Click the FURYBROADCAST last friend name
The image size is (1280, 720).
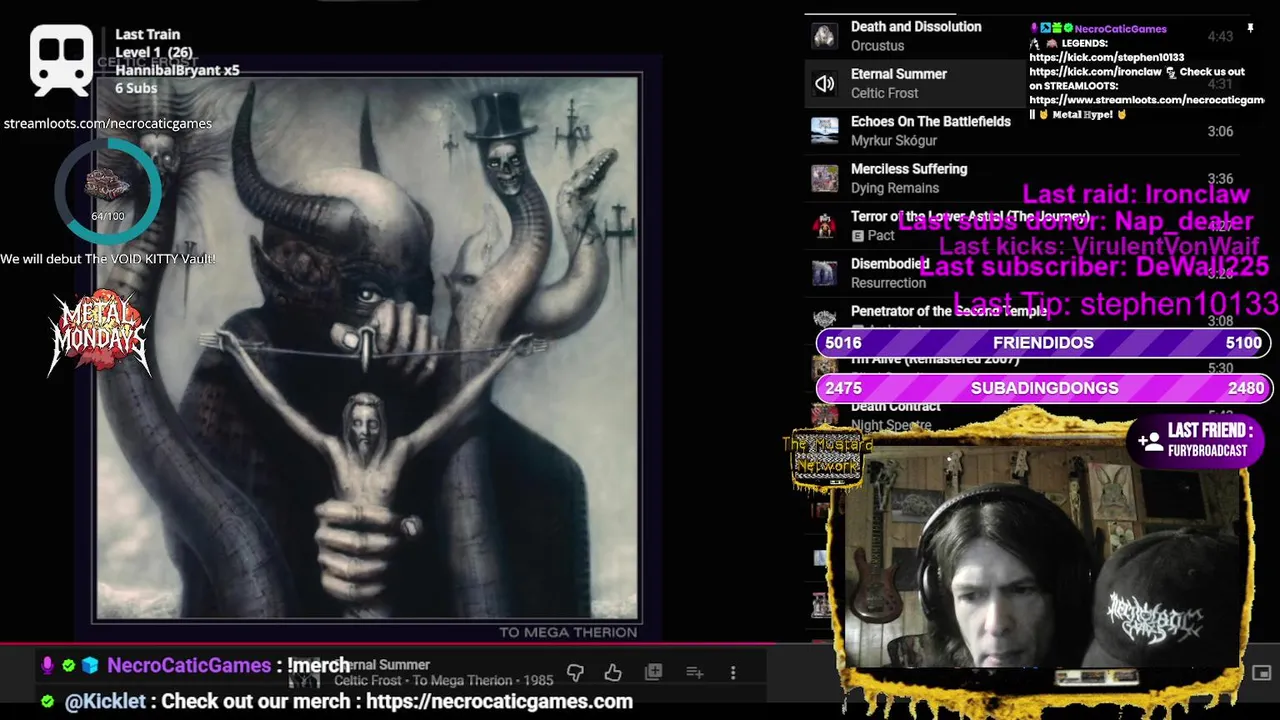coord(1207,451)
